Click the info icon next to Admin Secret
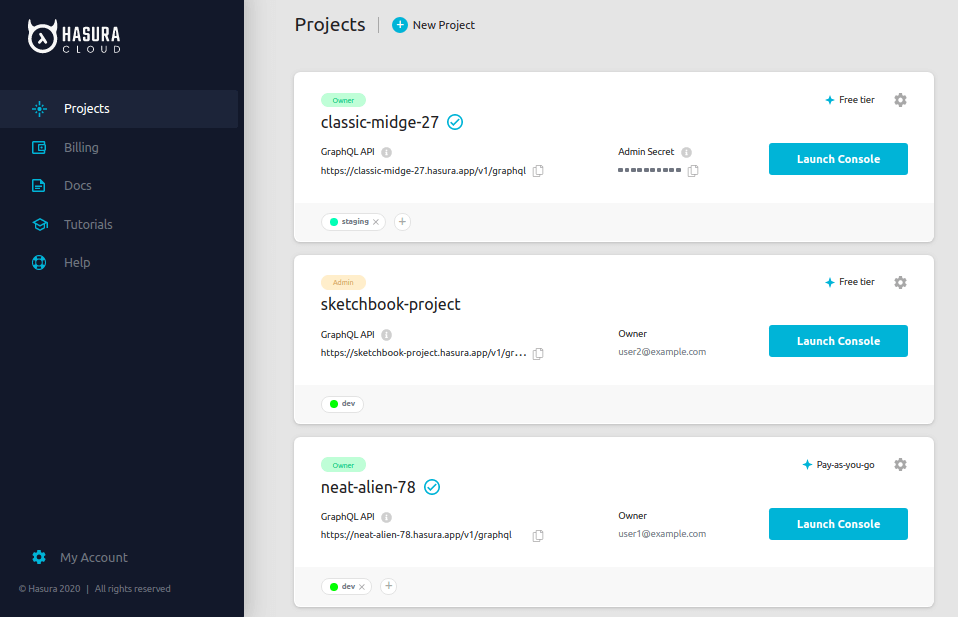 [x=687, y=151]
